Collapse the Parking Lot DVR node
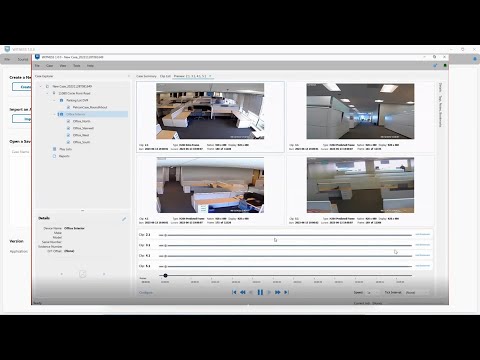480x360 pixels. (54, 100)
